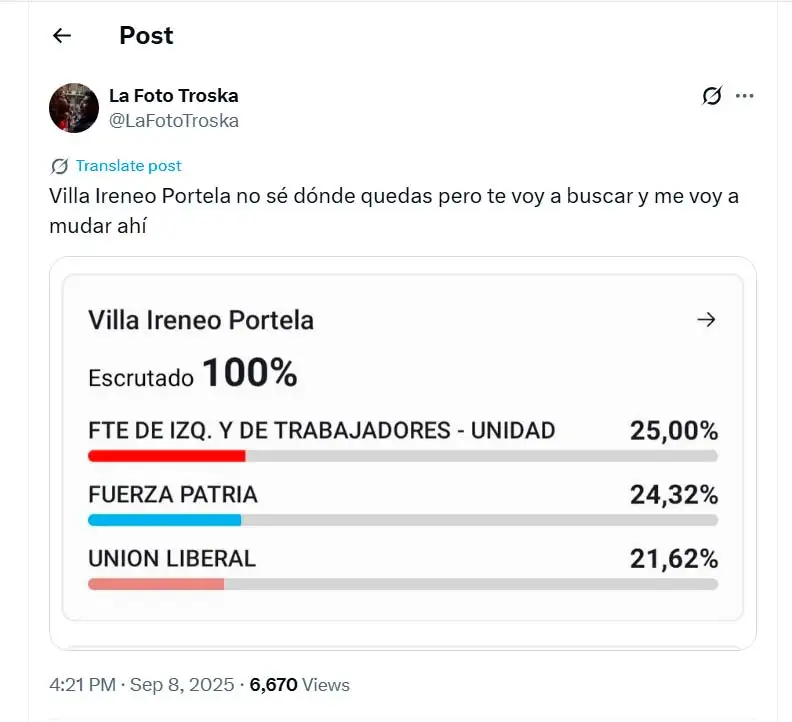This screenshot has width=792, height=722.
Task: Open the three-dots more options menu
Action: click(744, 96)
